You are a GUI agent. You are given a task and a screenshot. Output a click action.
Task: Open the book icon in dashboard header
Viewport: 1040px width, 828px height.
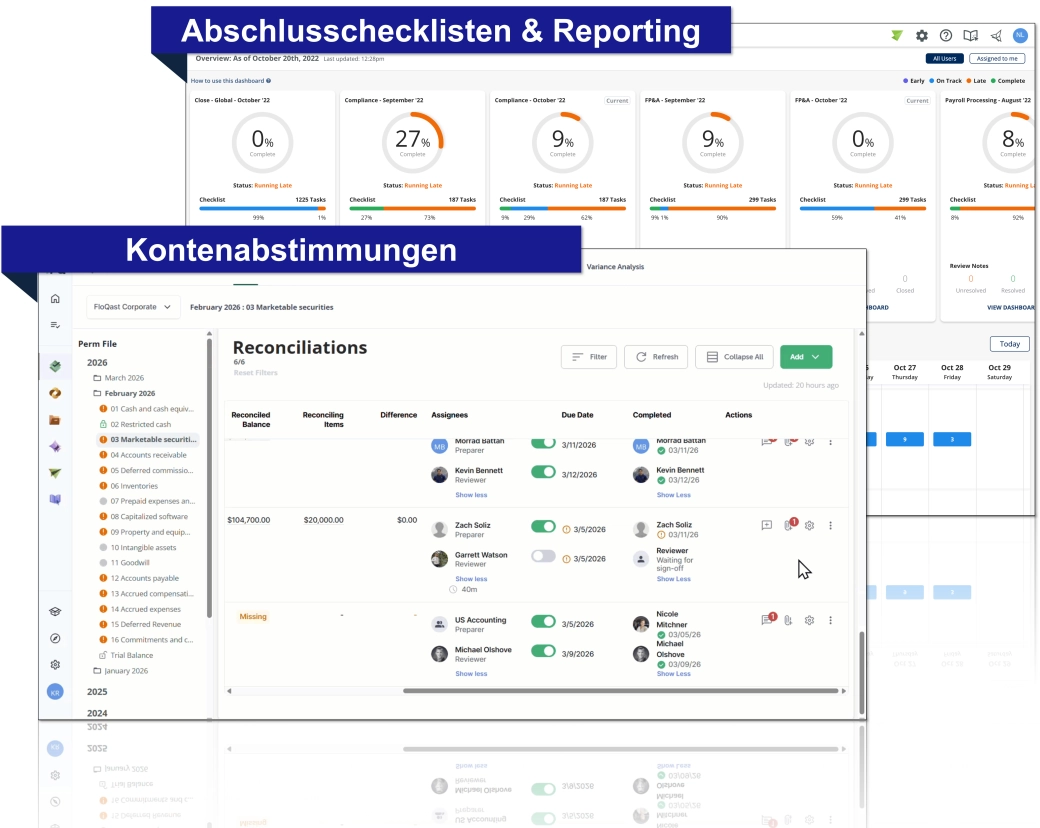[x=970, y=36]
